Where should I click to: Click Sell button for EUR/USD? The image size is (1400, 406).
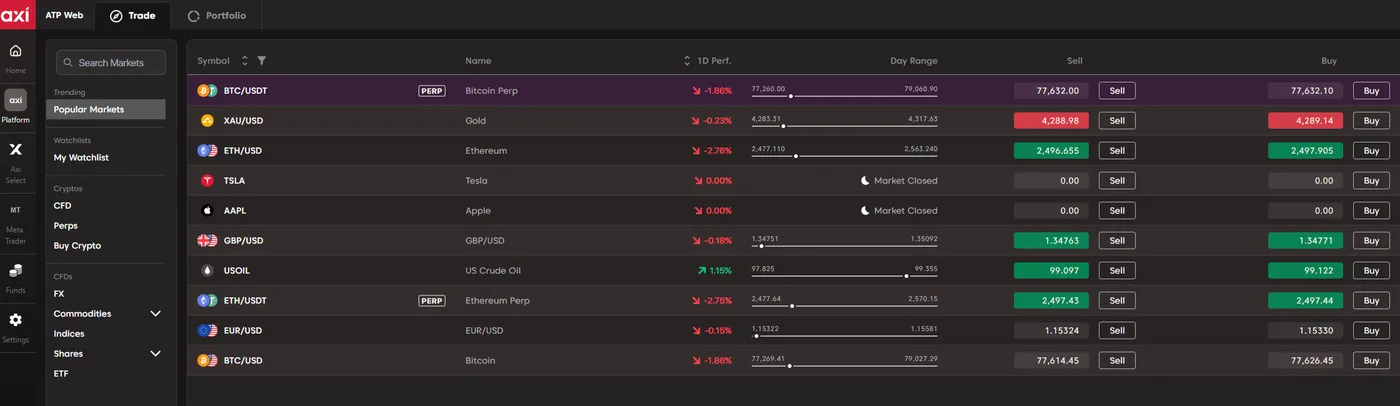pyautogui.click(x=1117, y=330)
